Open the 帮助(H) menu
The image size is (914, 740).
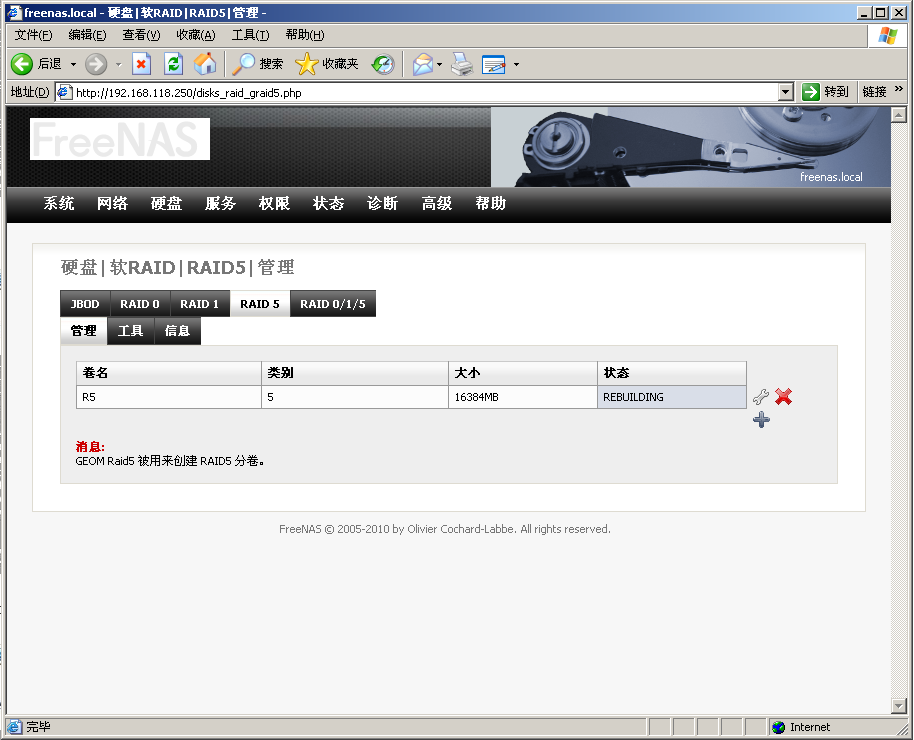click(305, 35)
